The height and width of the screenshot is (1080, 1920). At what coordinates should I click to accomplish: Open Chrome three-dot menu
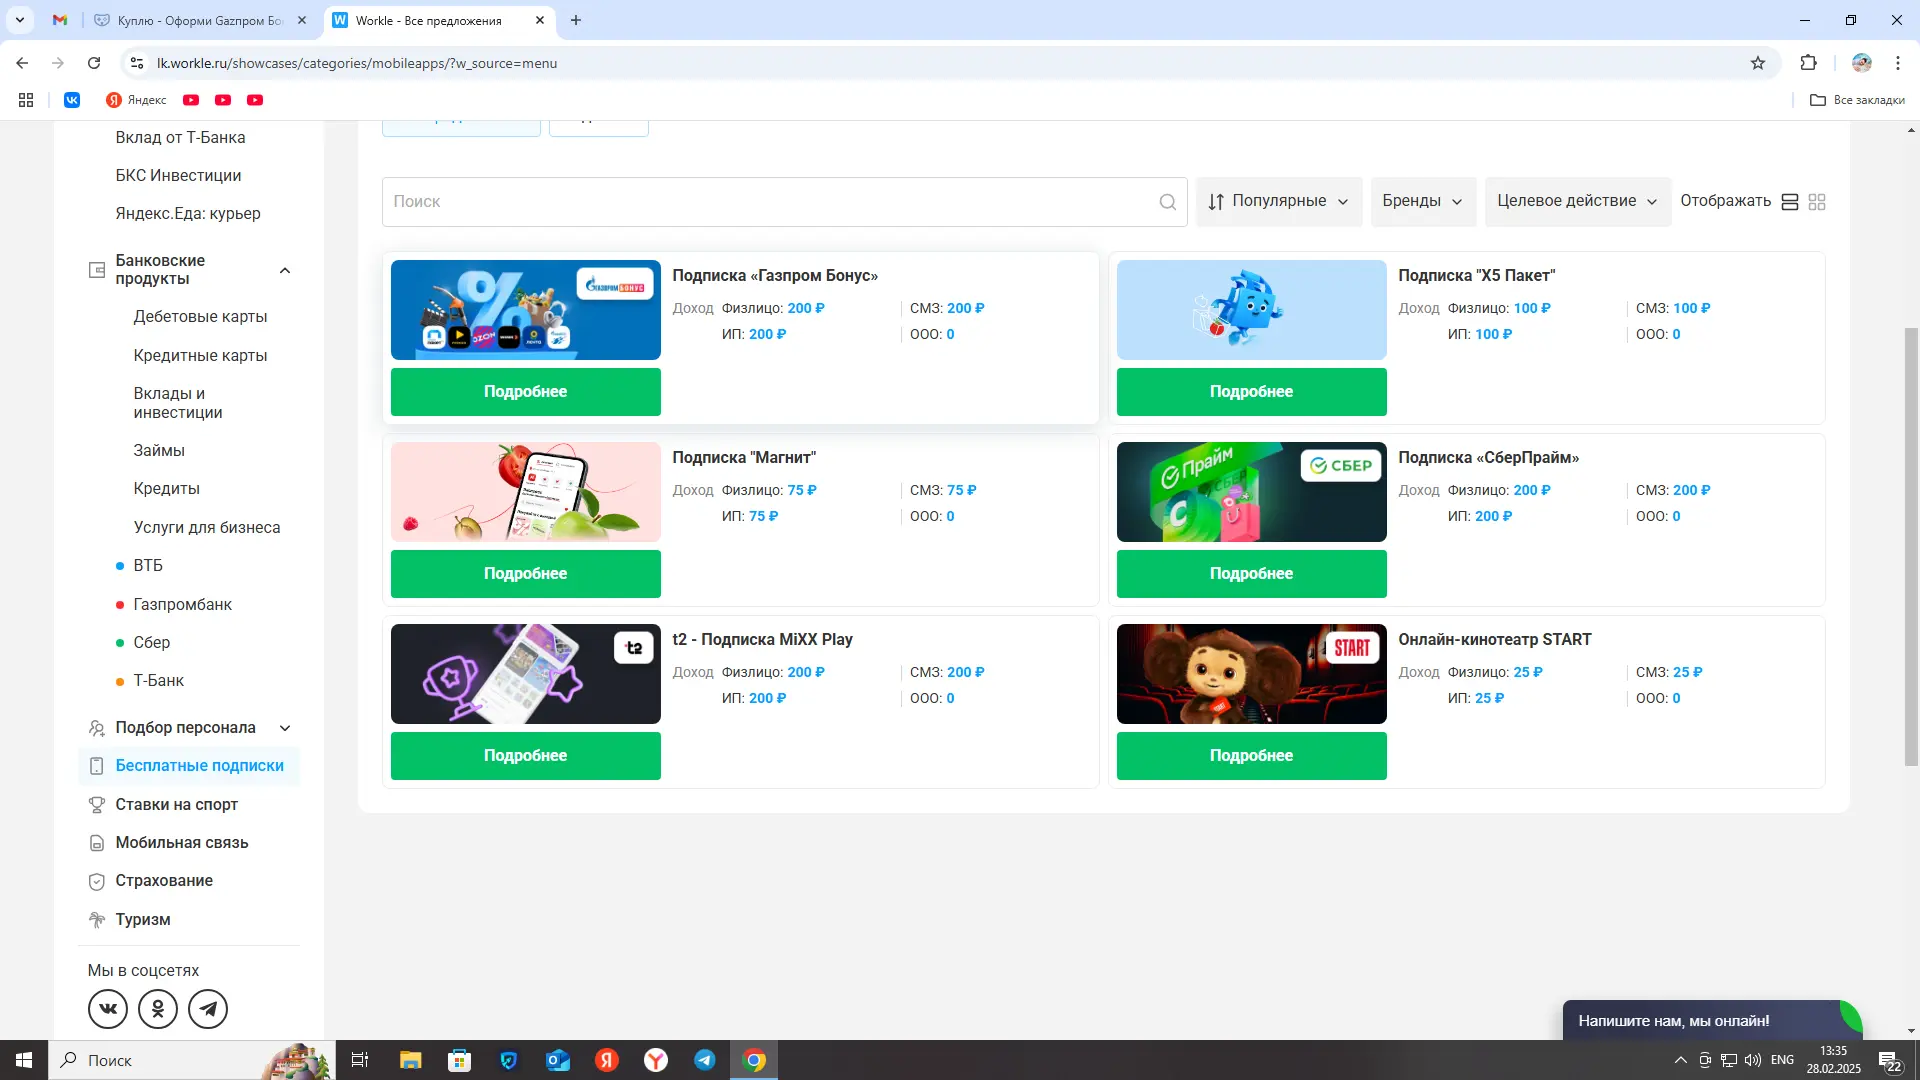pyautogui.click(x=1898, y=63)
